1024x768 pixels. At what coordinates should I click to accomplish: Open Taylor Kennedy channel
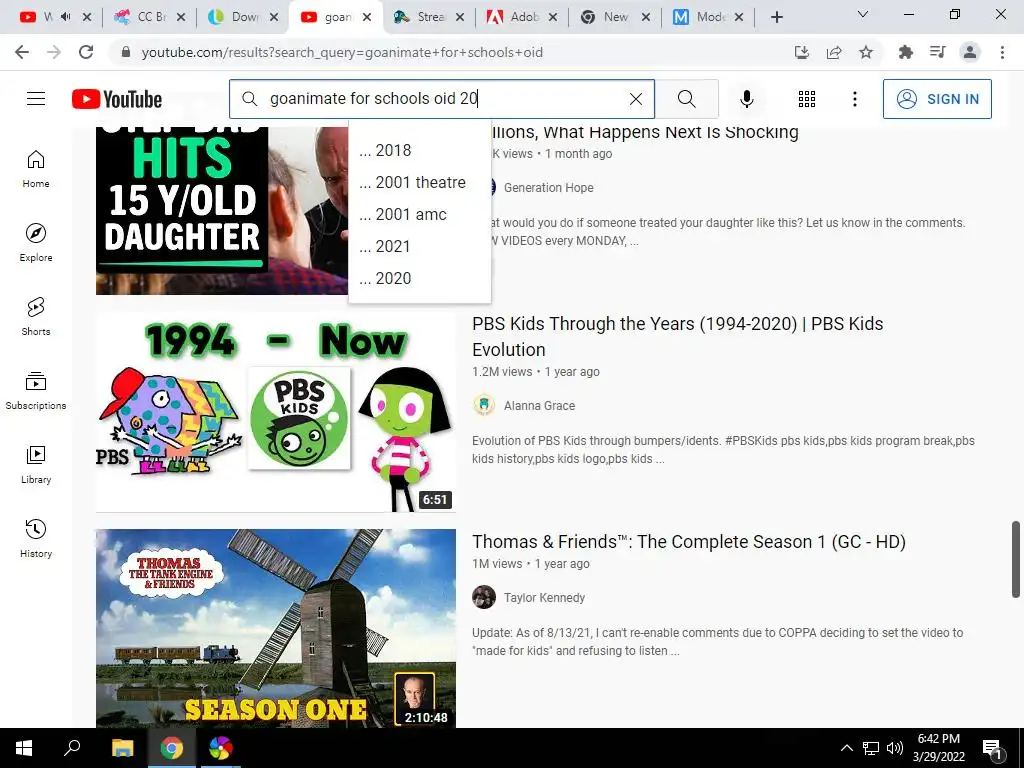point(544,598)
